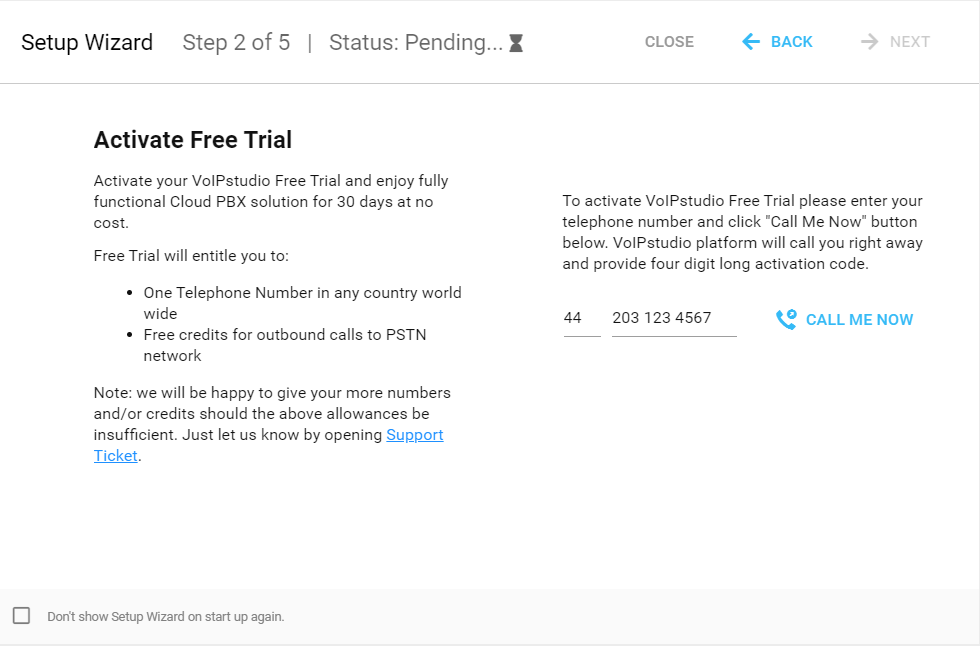The image size is (980, 646).
Task: Click the Setup Wizard title in the header
Action: click(87, 42)
